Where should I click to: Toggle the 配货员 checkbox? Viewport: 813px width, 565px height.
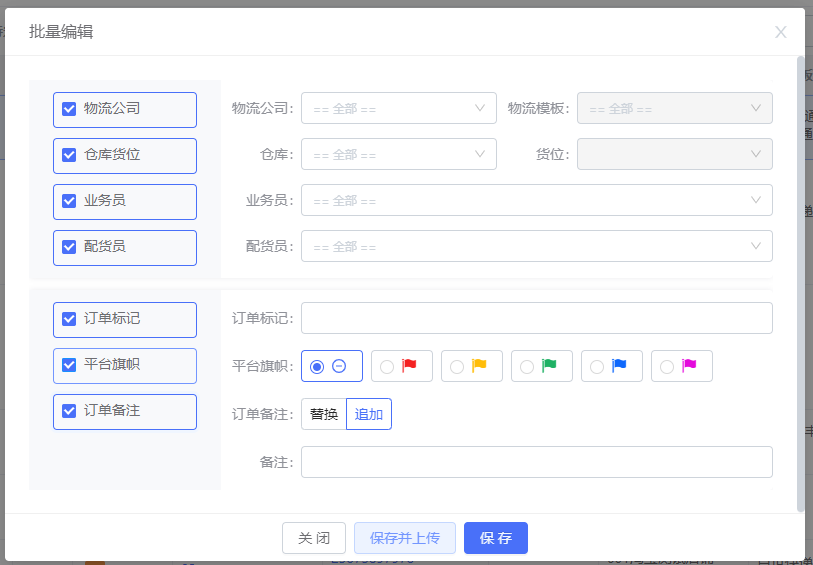point(69,247)
